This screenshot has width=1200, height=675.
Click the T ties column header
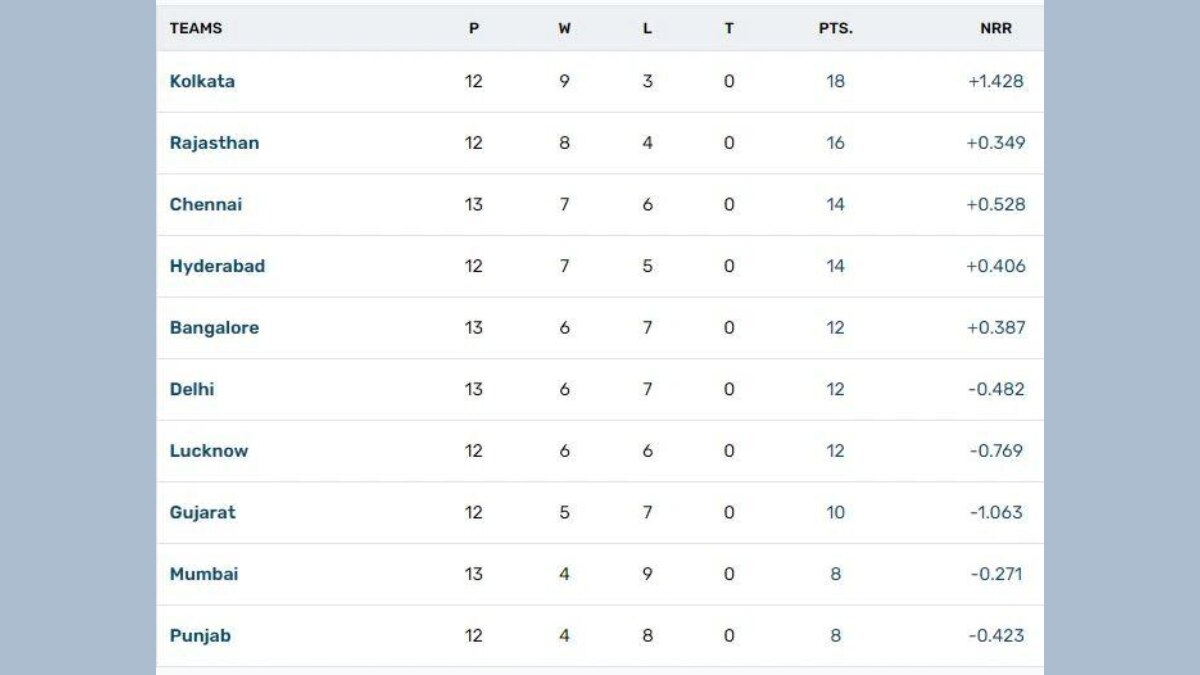point(729,28)
